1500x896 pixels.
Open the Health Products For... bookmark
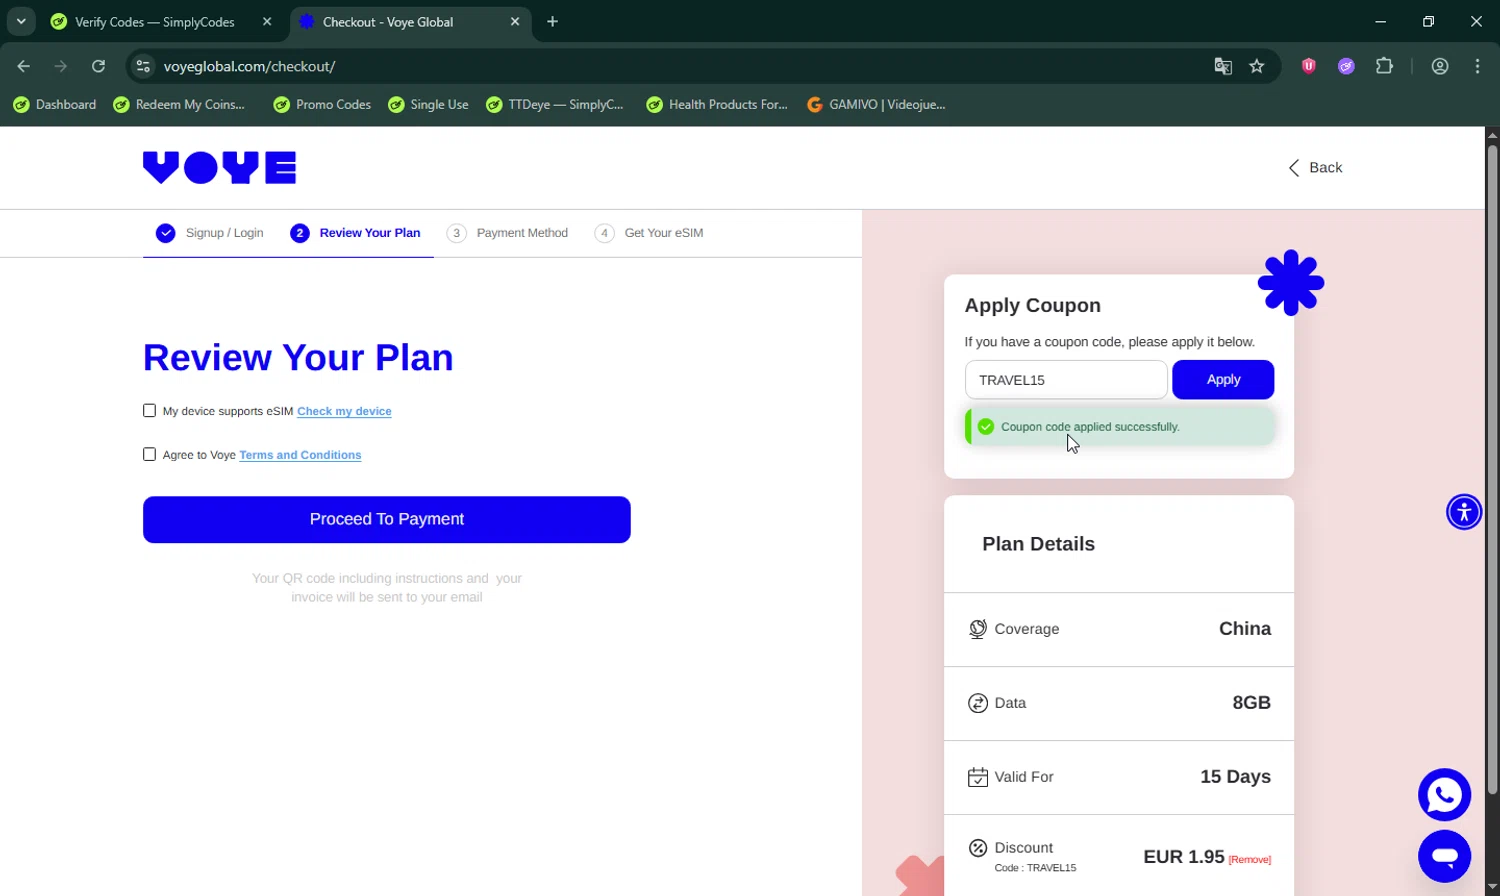tap(717, 104)
